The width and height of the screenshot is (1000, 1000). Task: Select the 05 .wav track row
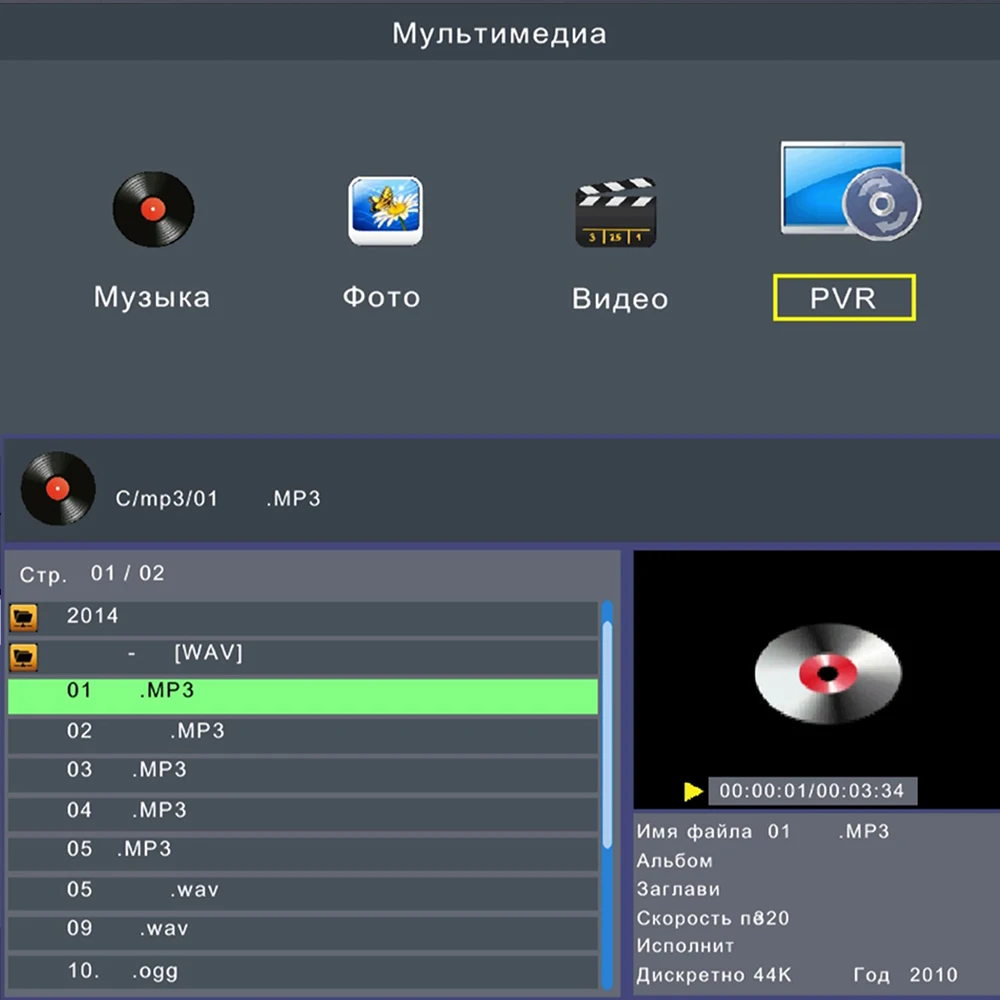[x=303, y=894]
